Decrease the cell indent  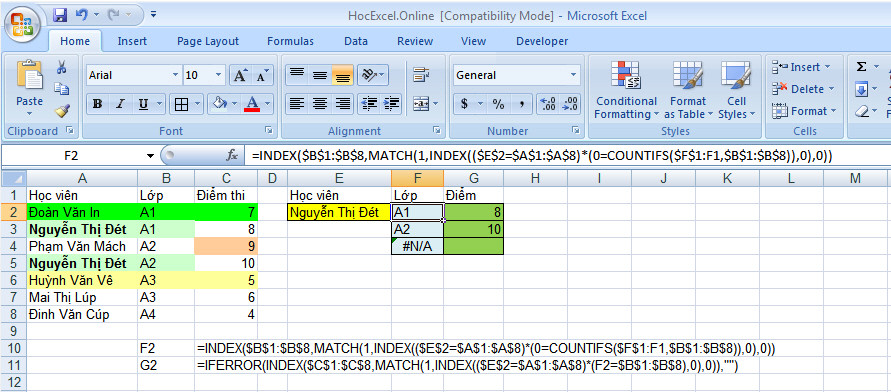(x=369, y=104)
